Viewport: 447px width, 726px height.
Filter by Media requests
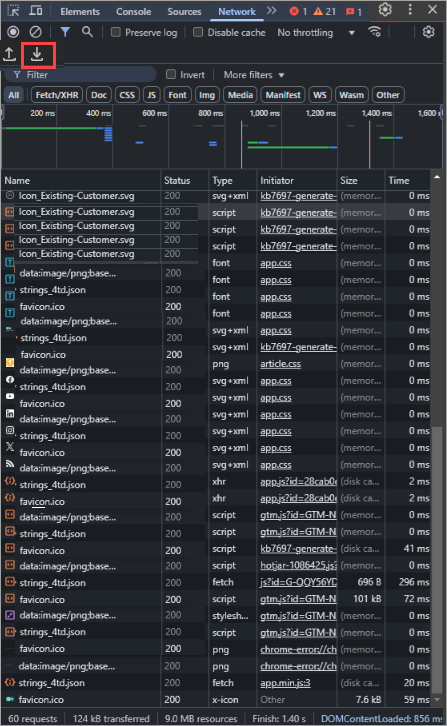point(240,95)
